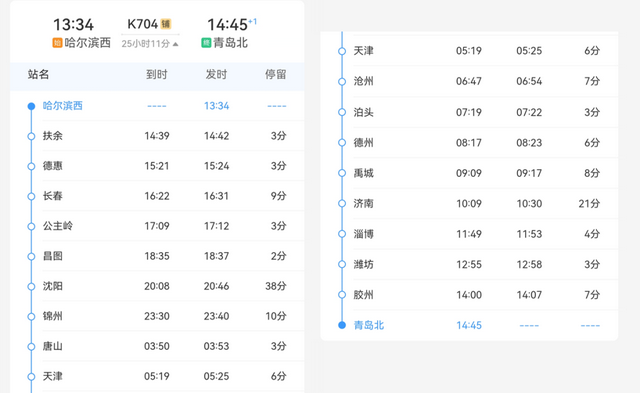Viewport: 640px width, 393px height.
Task: Click the blue 13:34 departure in 哈尔滨西 row
Action: 216,106
